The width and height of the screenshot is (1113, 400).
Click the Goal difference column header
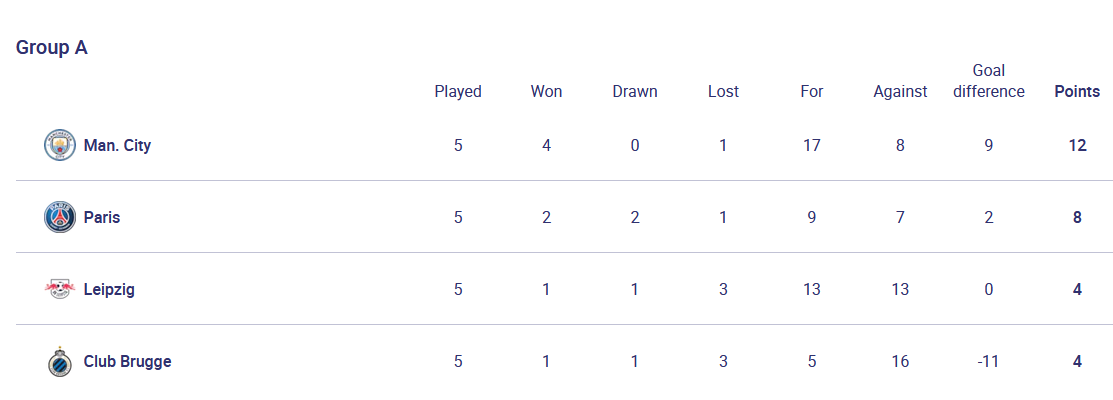click(x=989, y=81)
